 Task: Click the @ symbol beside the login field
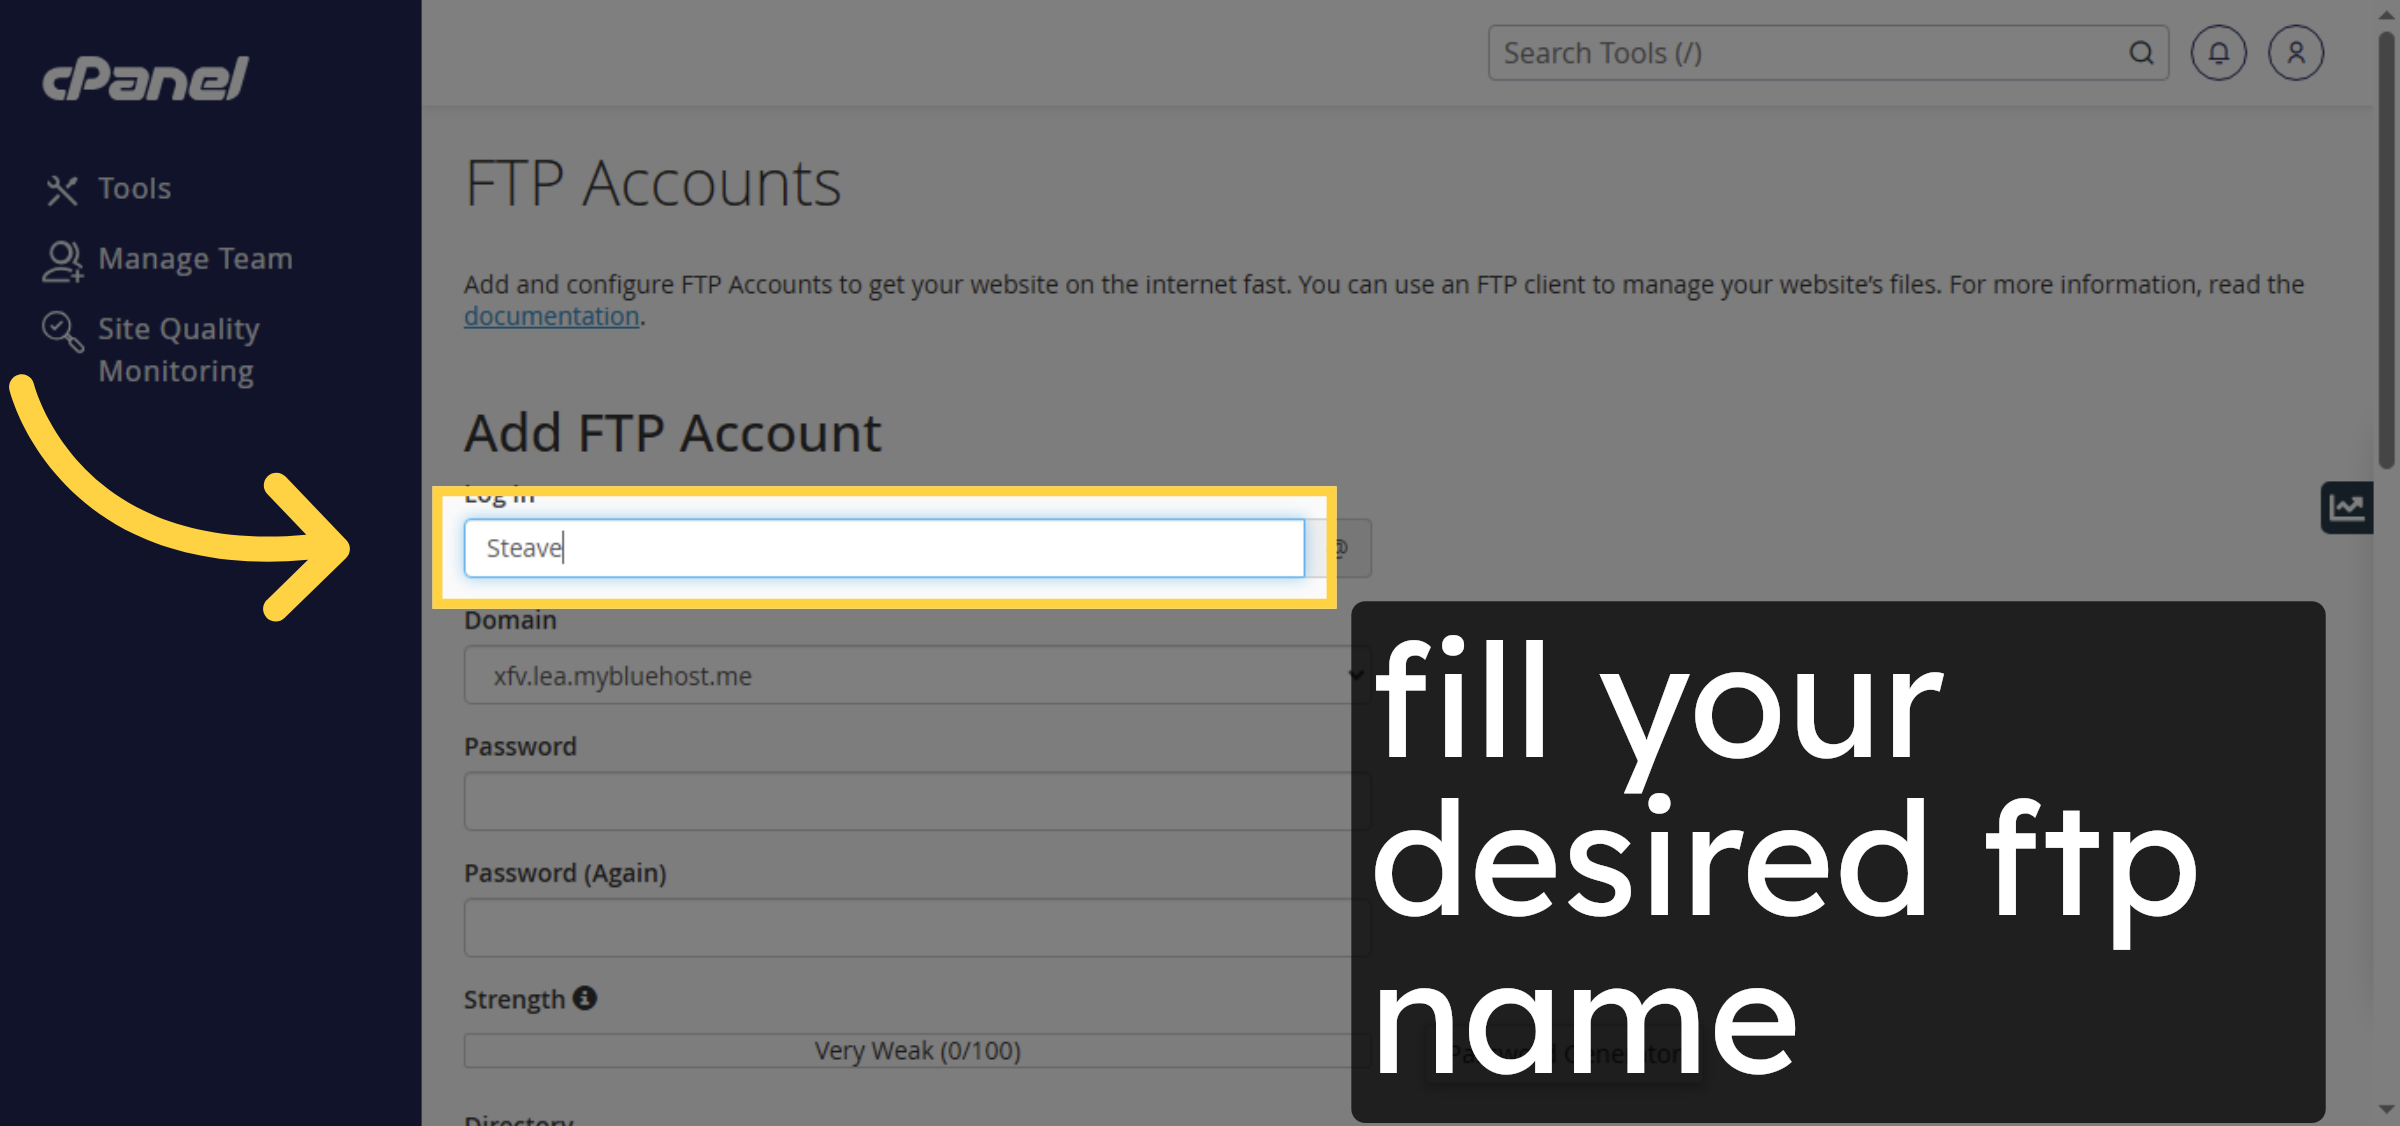point(1340,548)
